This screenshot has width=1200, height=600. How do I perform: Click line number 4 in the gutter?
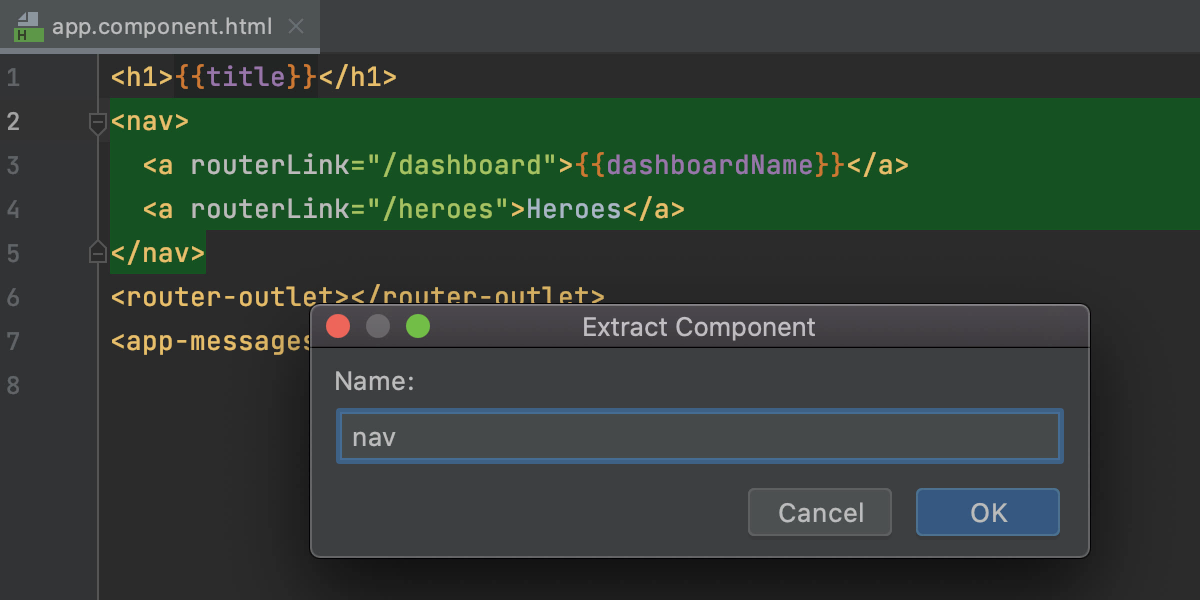point(13,210)
